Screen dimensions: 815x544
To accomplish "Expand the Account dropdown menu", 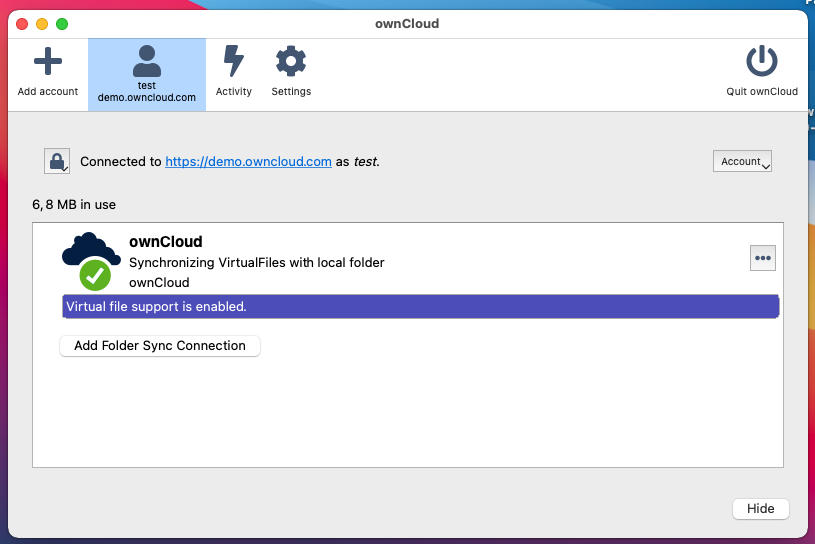I will pos(742,161).
